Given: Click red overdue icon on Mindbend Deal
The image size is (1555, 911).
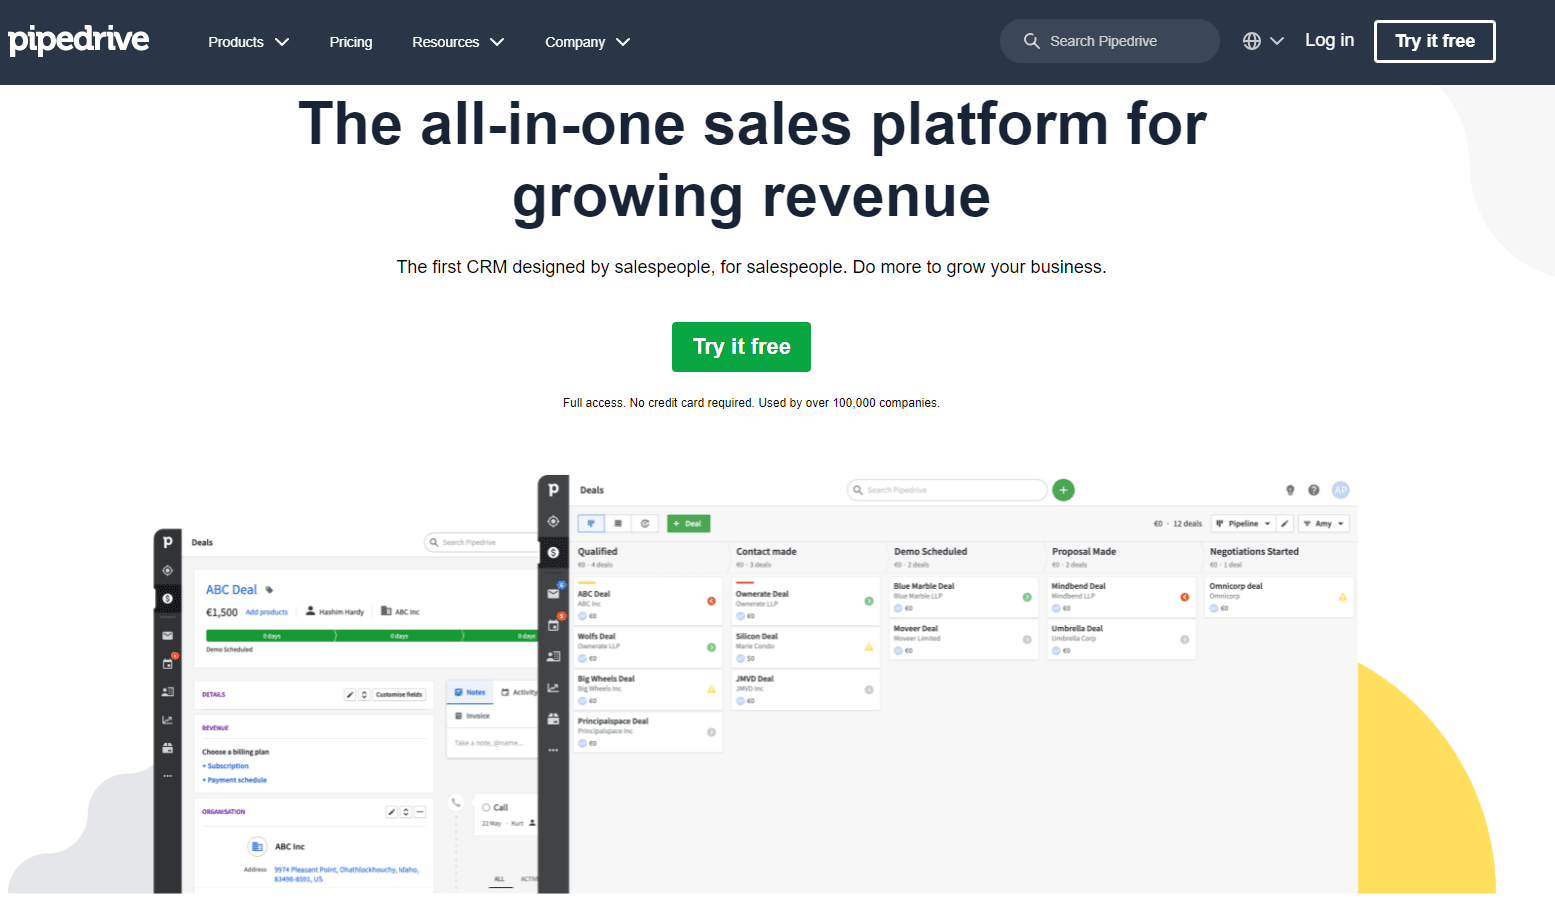Looking at the screenshot, I should tap(1184, 597).
